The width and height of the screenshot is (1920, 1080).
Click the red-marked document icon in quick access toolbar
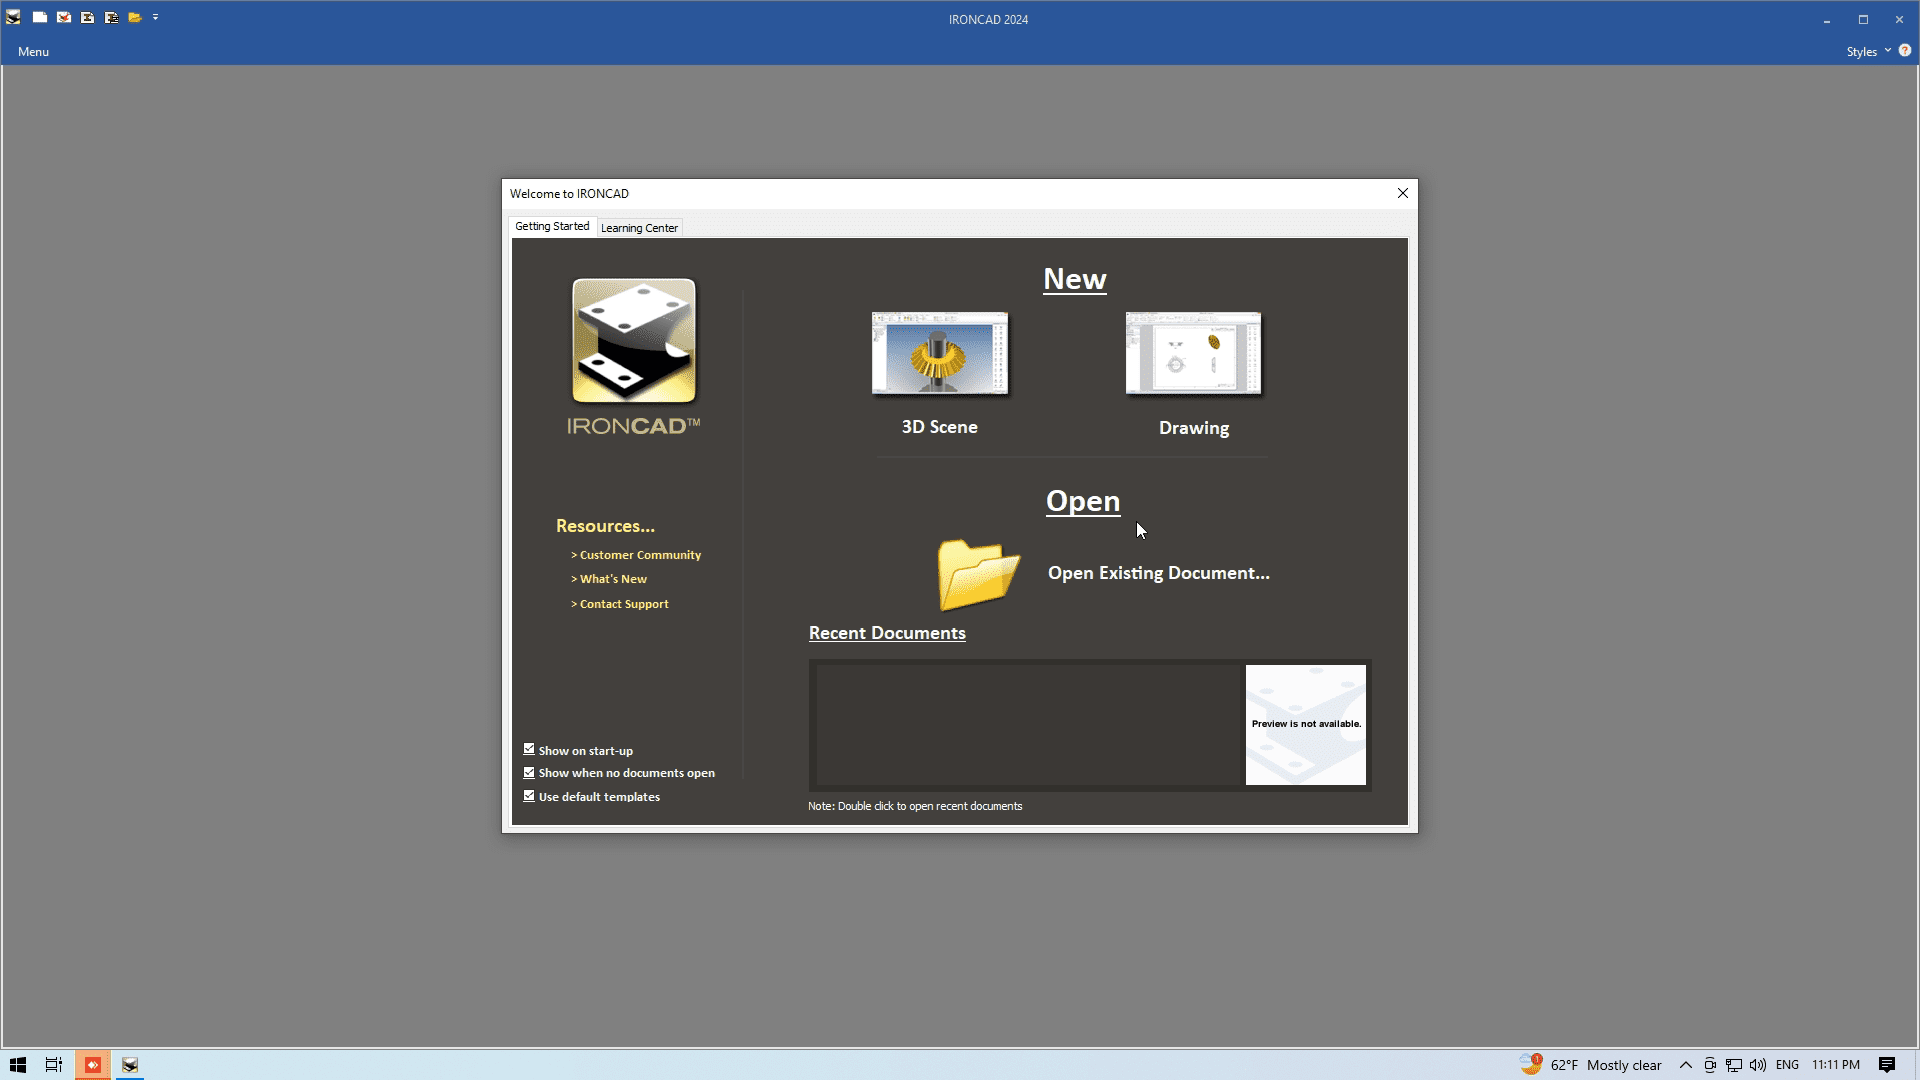click(x=63, y=18)
